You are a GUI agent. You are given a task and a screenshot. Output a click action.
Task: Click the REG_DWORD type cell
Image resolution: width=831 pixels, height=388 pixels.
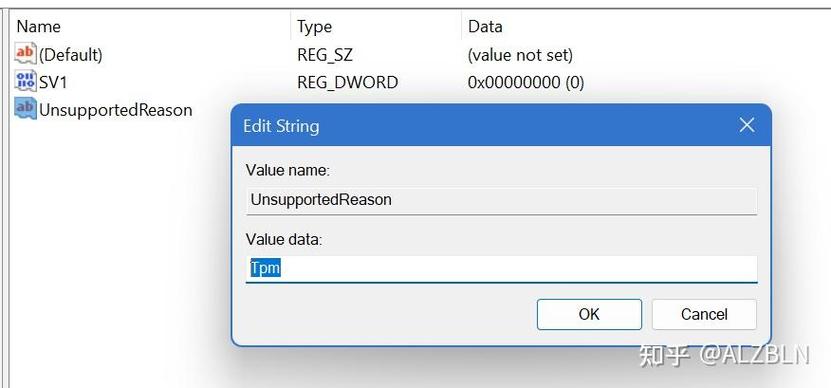click(x=348, y=82)
